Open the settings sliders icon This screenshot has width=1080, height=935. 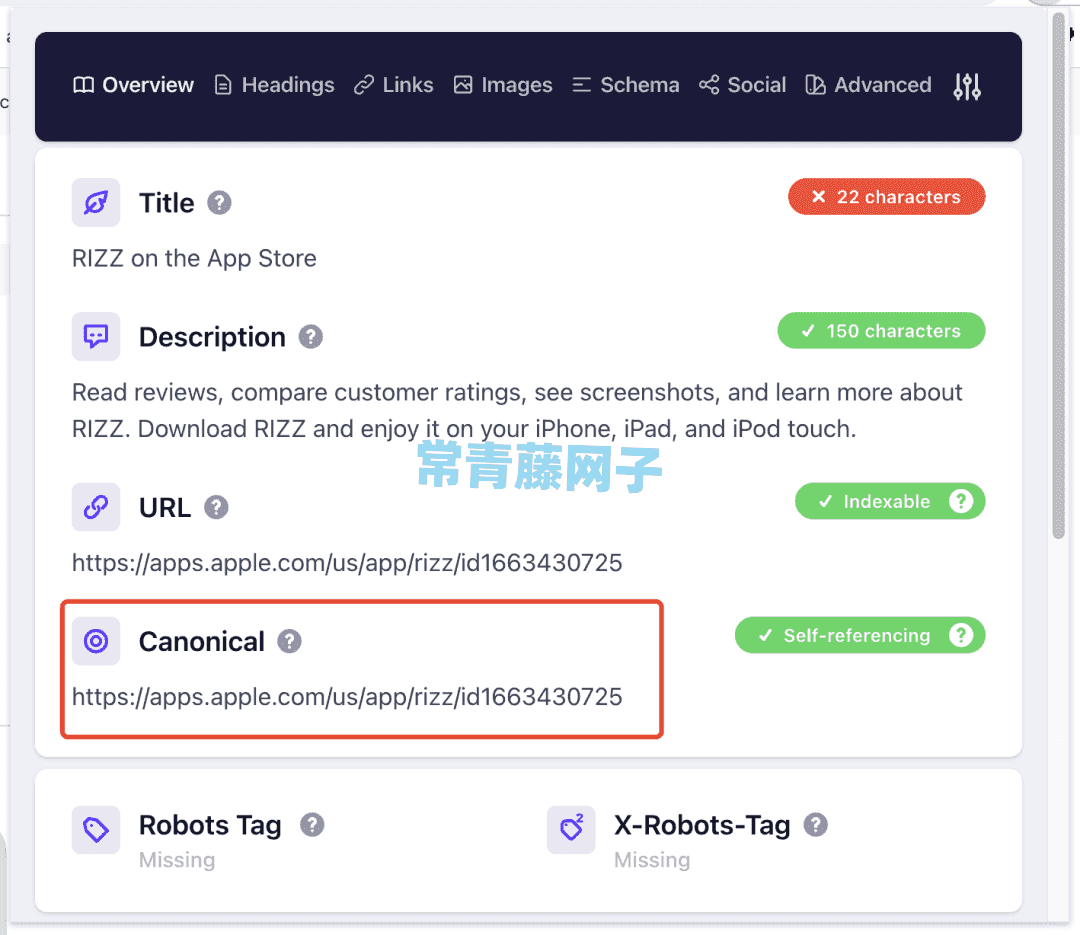pyautogui.click(x=967, y=87)
